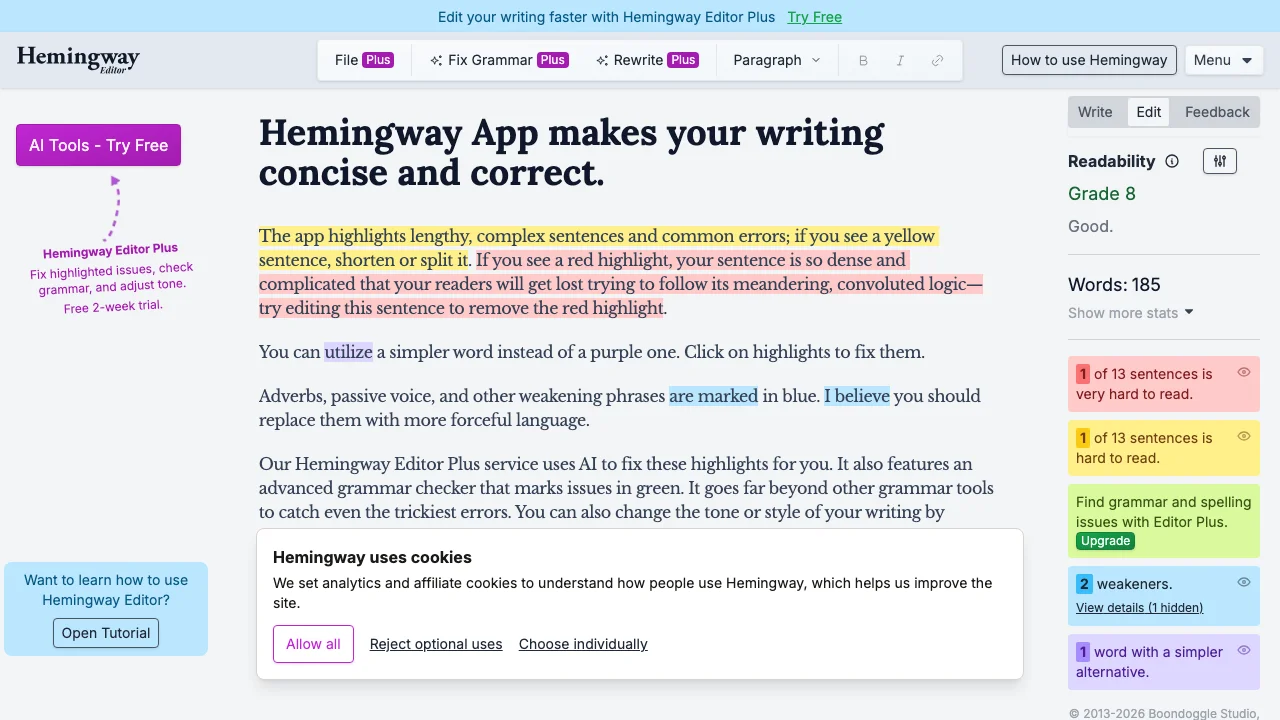
Task: Click the AI Tools - Try Free button
Action: click(98, 145)
